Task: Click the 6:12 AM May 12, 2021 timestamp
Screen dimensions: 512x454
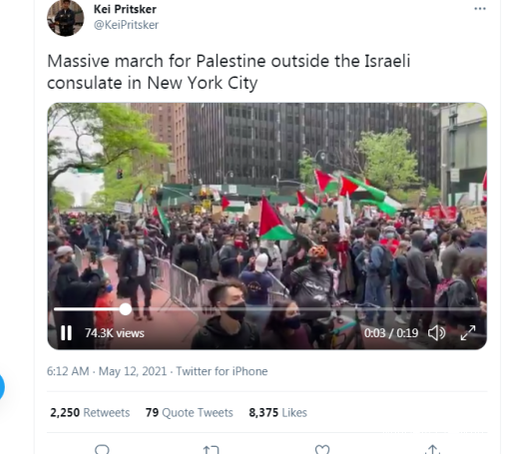Action: (107, 371)
